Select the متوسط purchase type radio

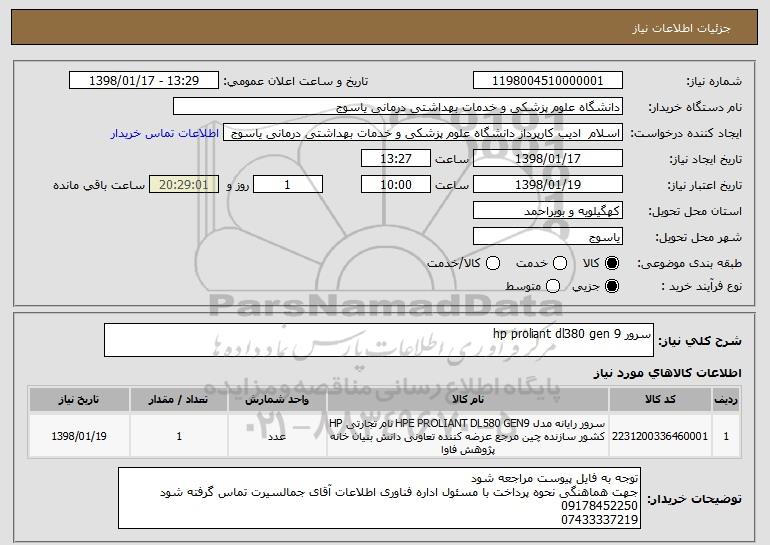pyautogui.click(x=553, y=286)
